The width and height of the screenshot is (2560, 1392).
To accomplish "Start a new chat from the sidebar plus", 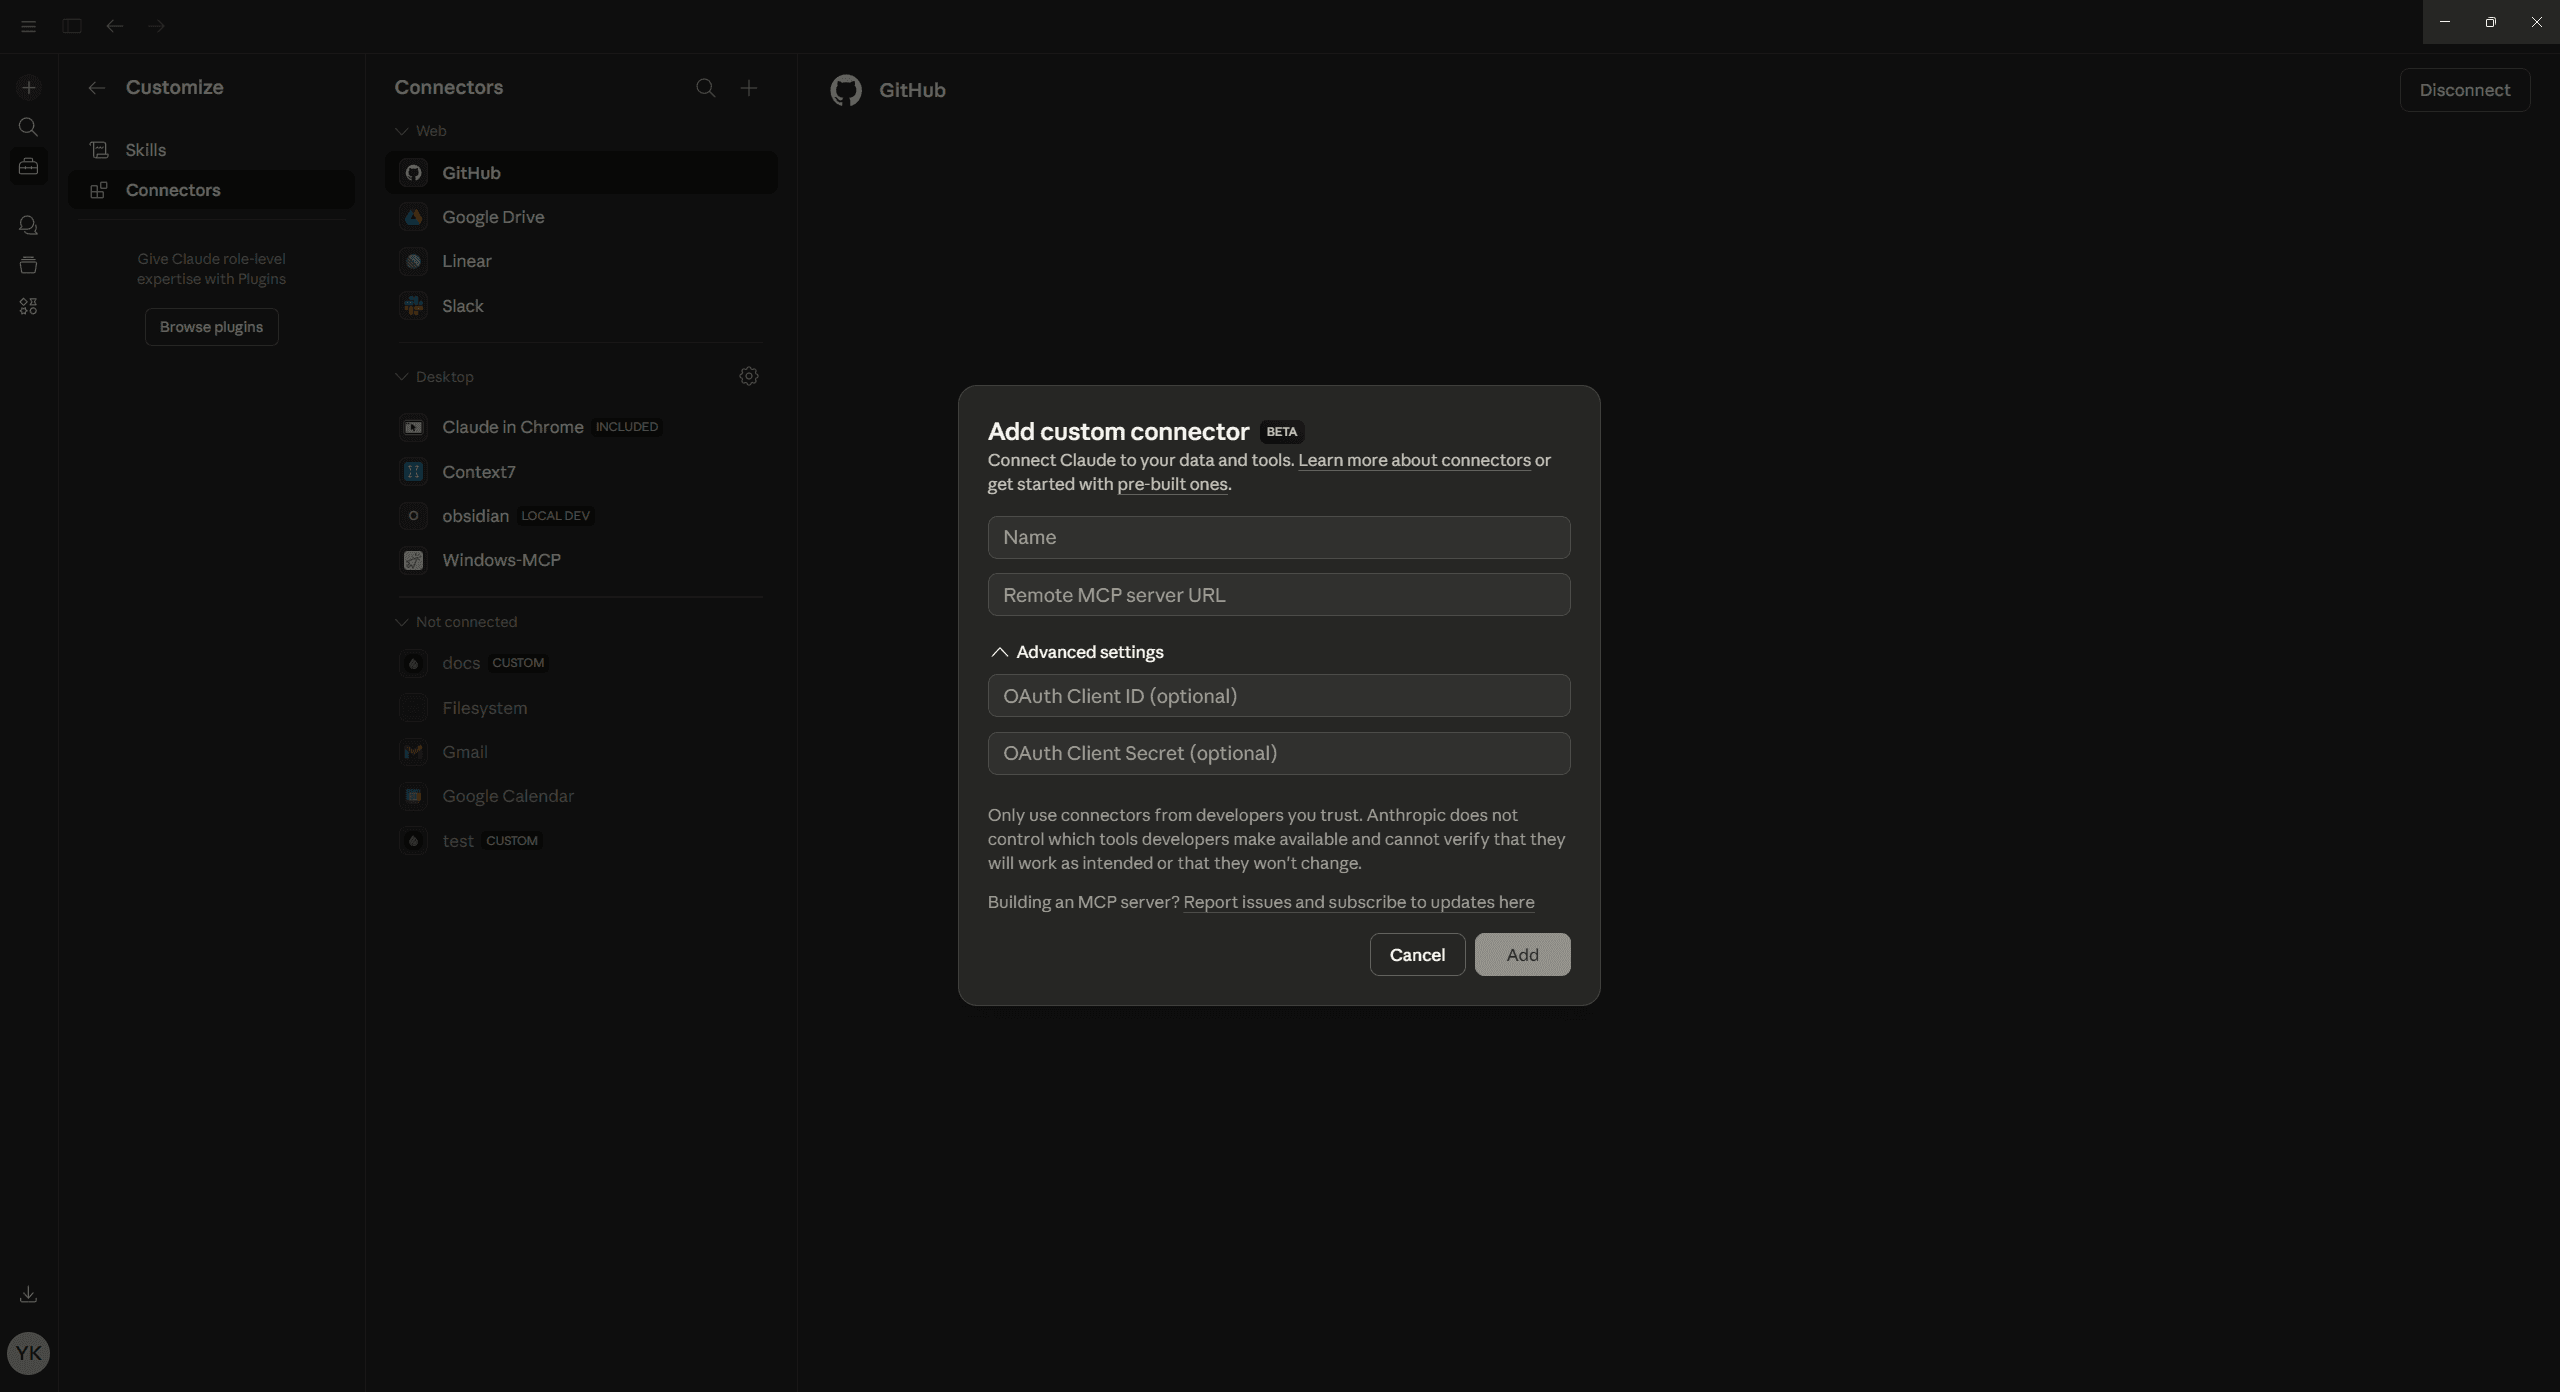I will [x=29, y=87].
